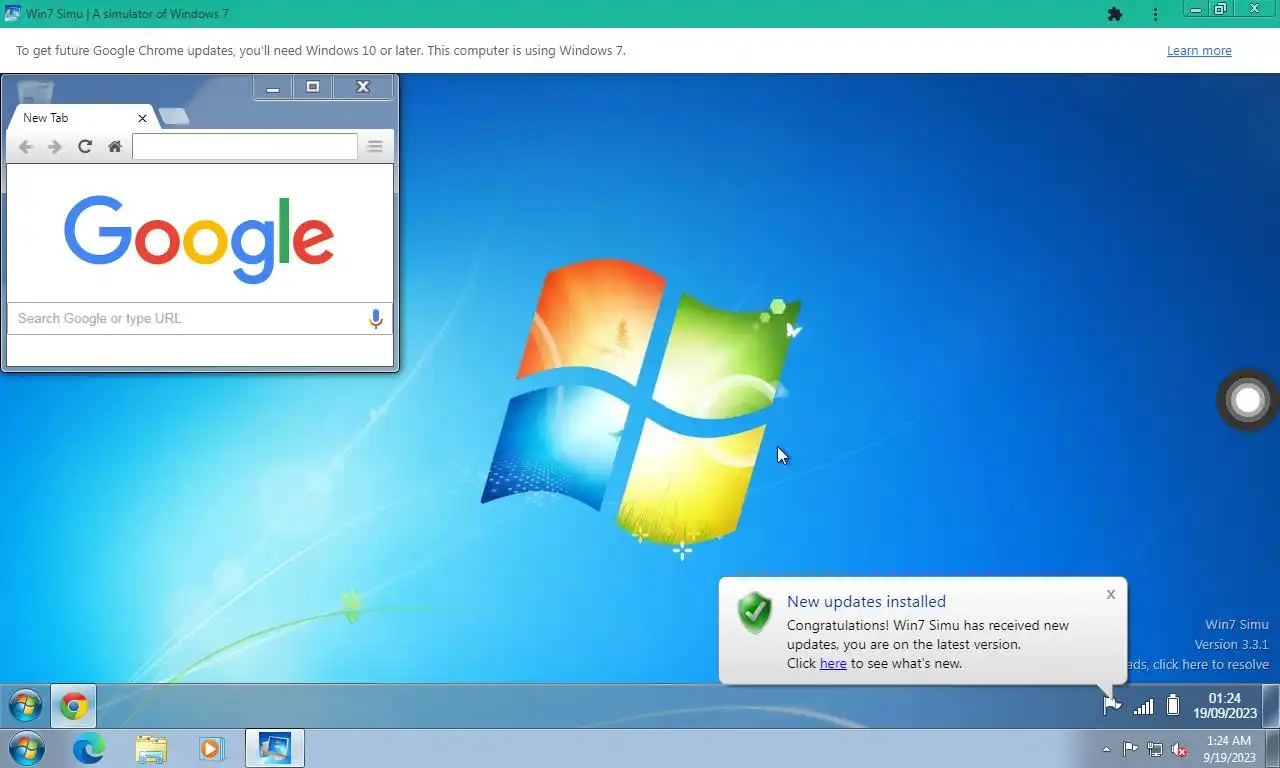Open the hamburger menu in the simulated browser

(x=375, y=147)
